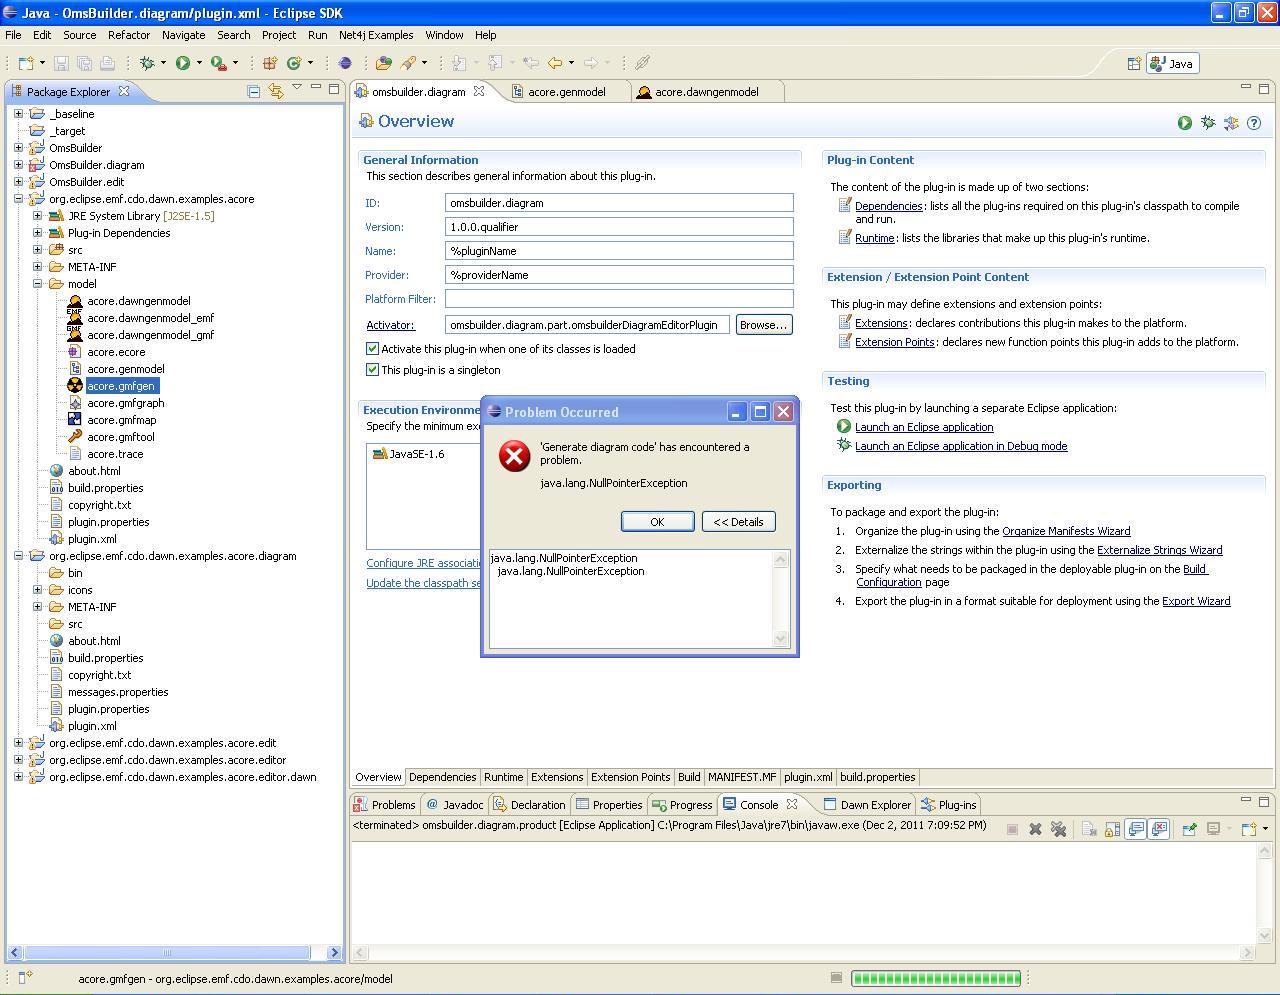
Task: Click the Platform Filter input field
Action: tap(618, 299)
